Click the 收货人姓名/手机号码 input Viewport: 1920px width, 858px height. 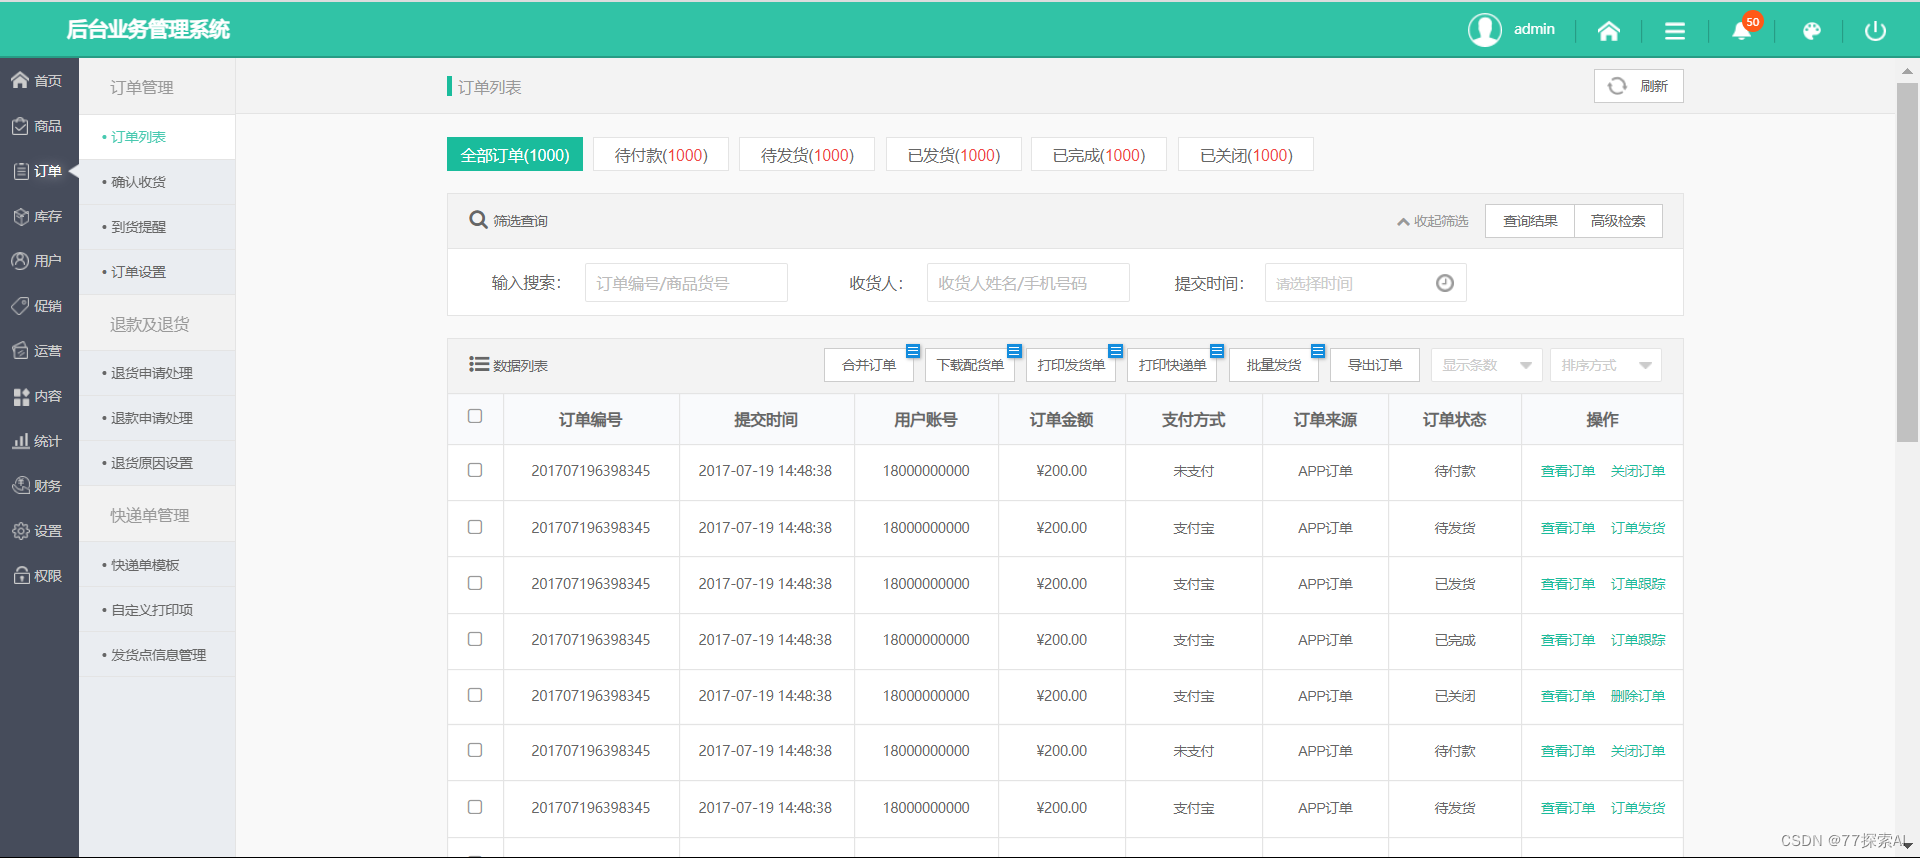(x=1028, y=283)
